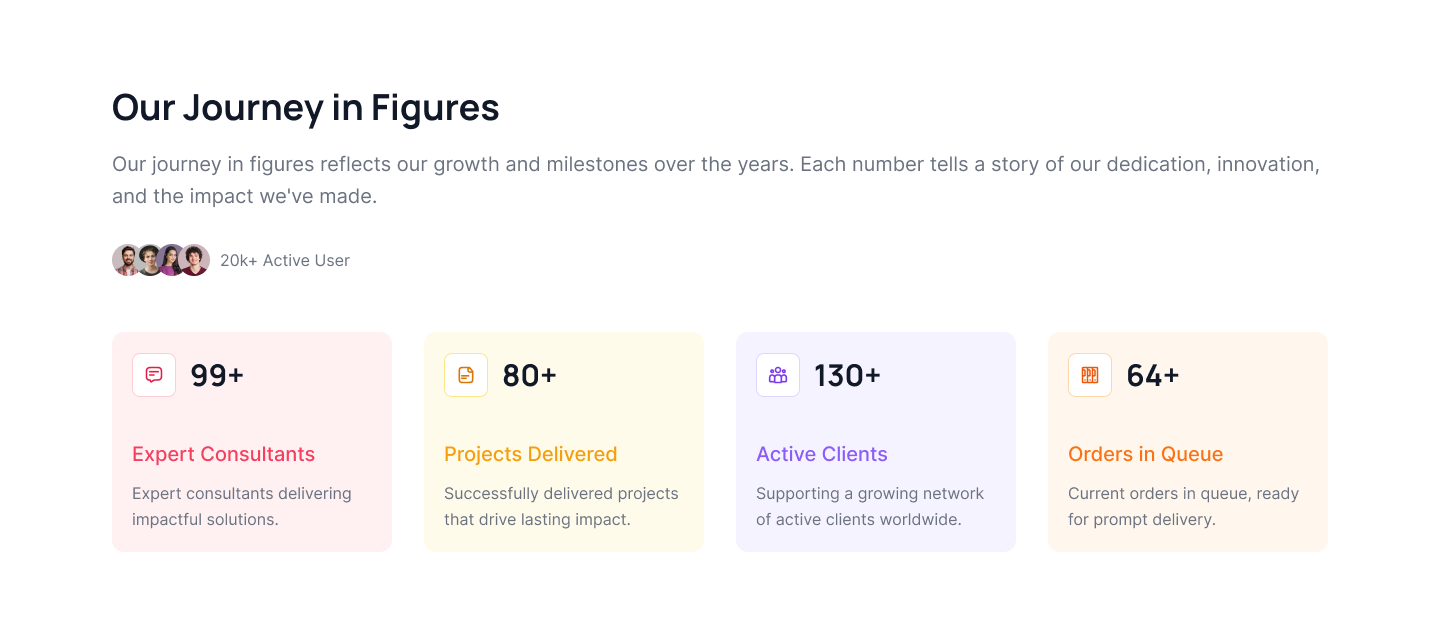Select the "Projects Delivered" title

click(x=530, y=454)
